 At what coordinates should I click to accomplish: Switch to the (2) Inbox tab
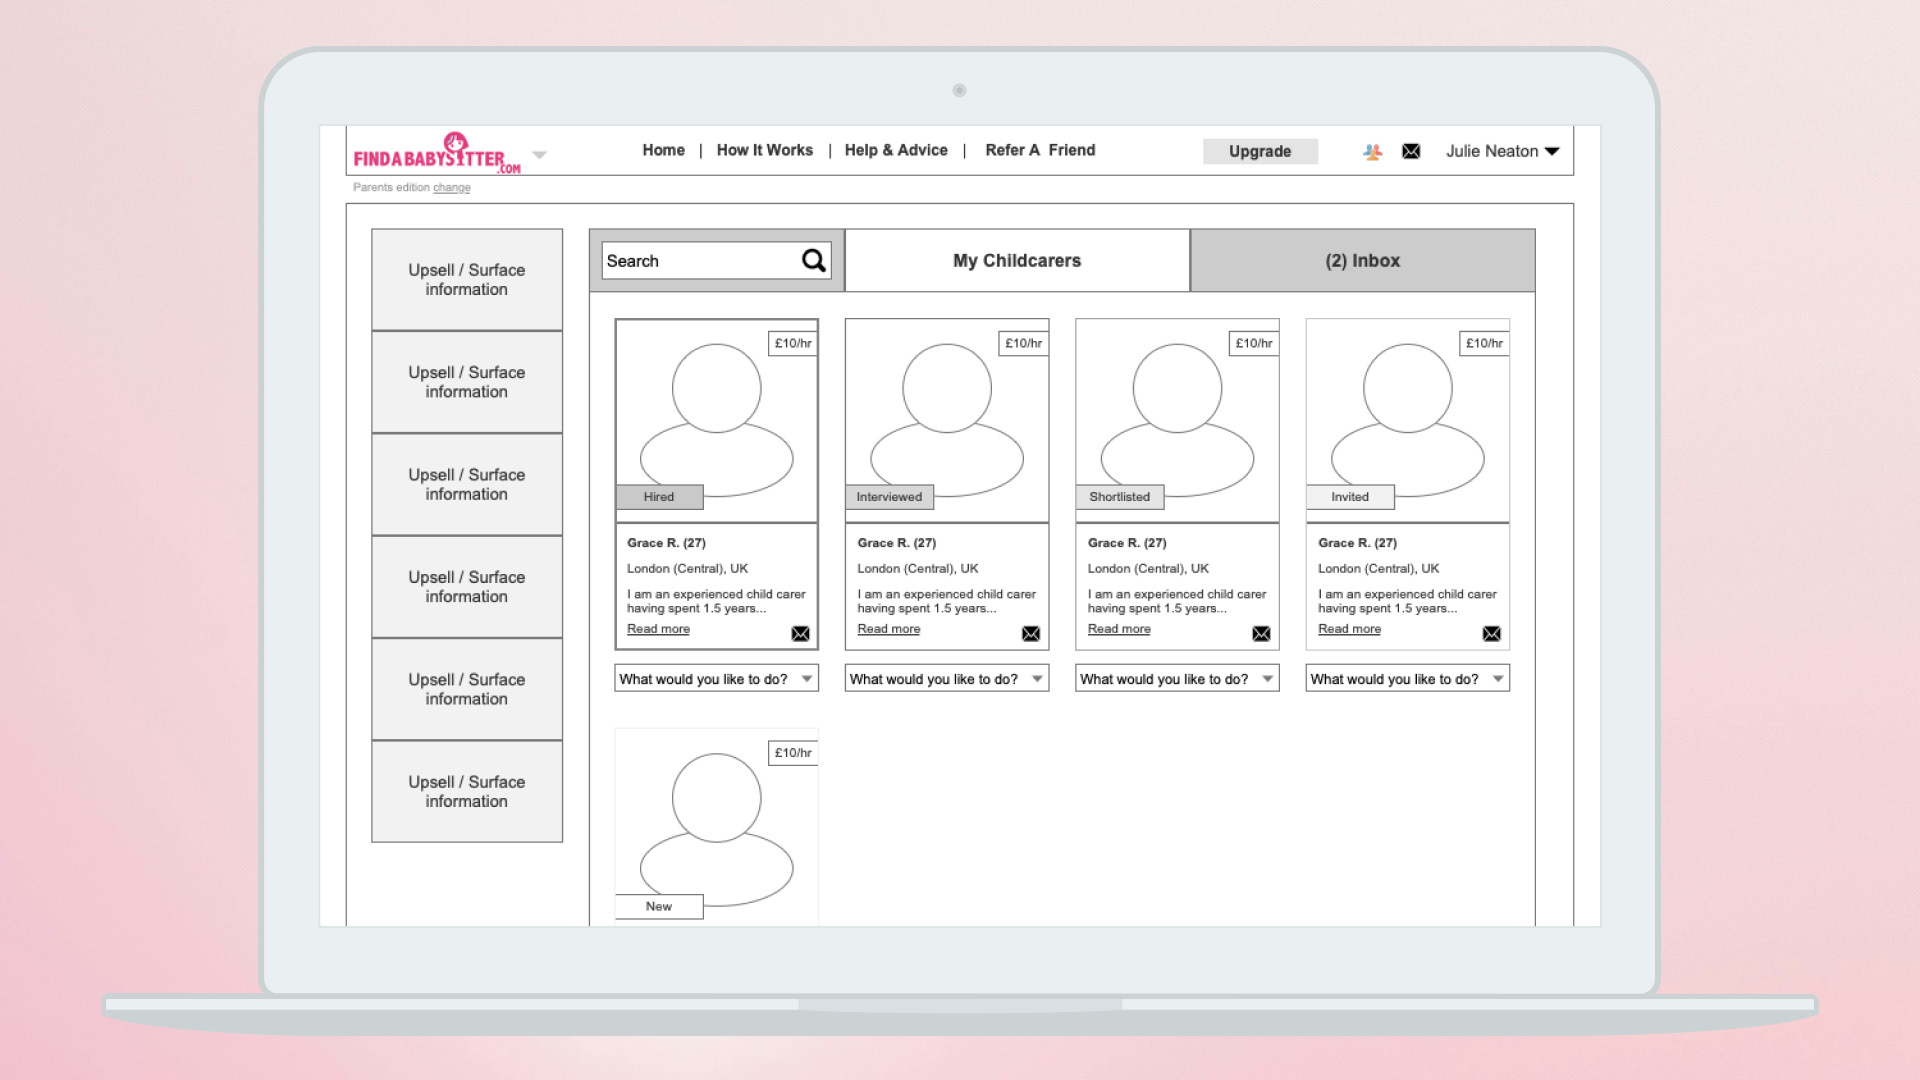click(1362, 261)
